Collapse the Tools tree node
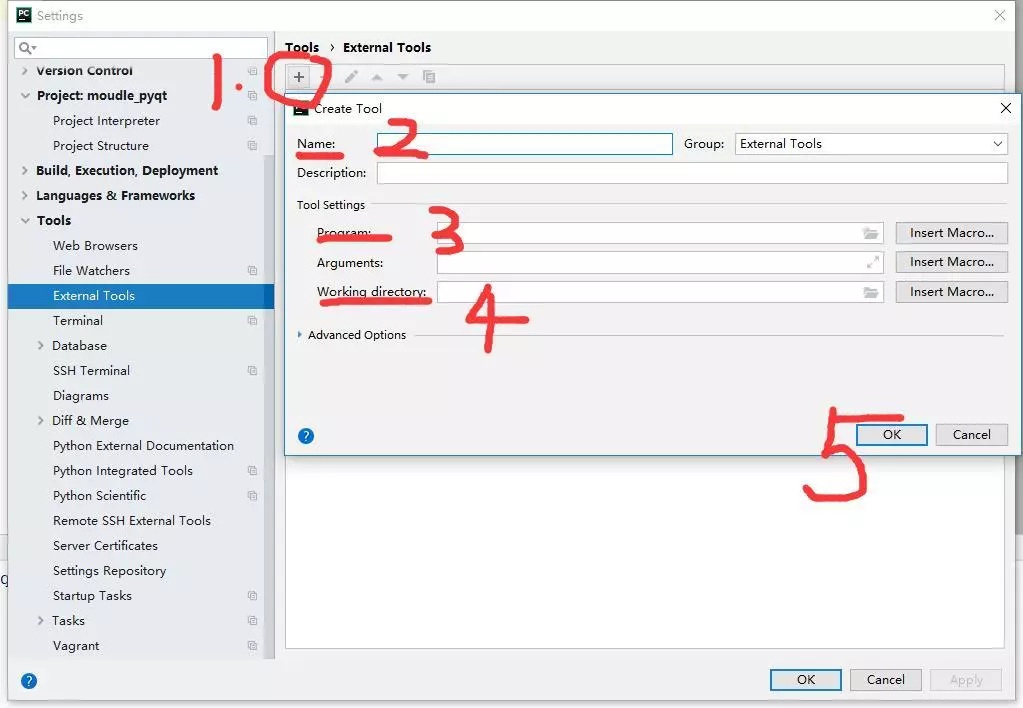 [x=25, y=221]
